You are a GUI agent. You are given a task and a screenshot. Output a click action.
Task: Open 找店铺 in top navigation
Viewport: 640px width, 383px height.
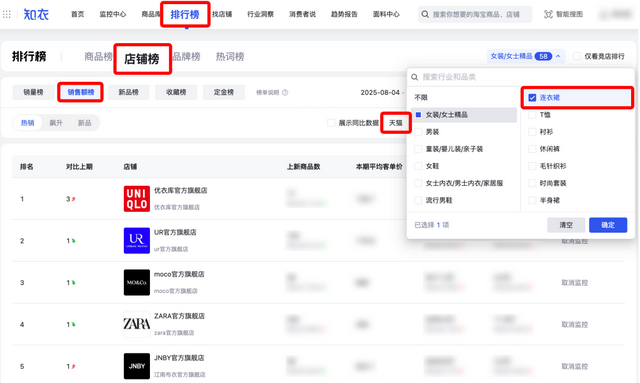coord(222,14)
